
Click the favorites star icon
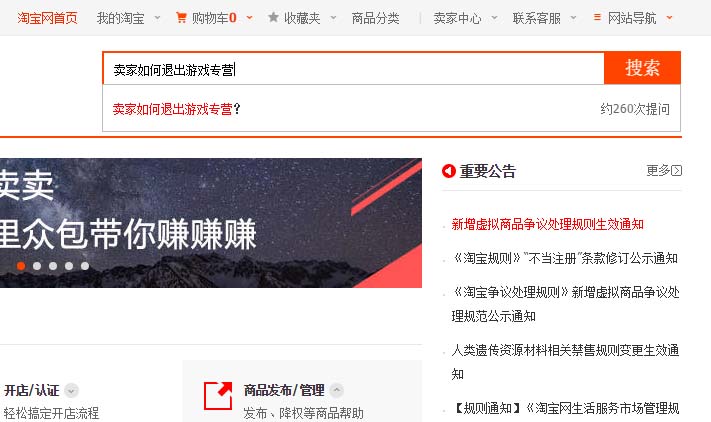(x=273, y=17)
